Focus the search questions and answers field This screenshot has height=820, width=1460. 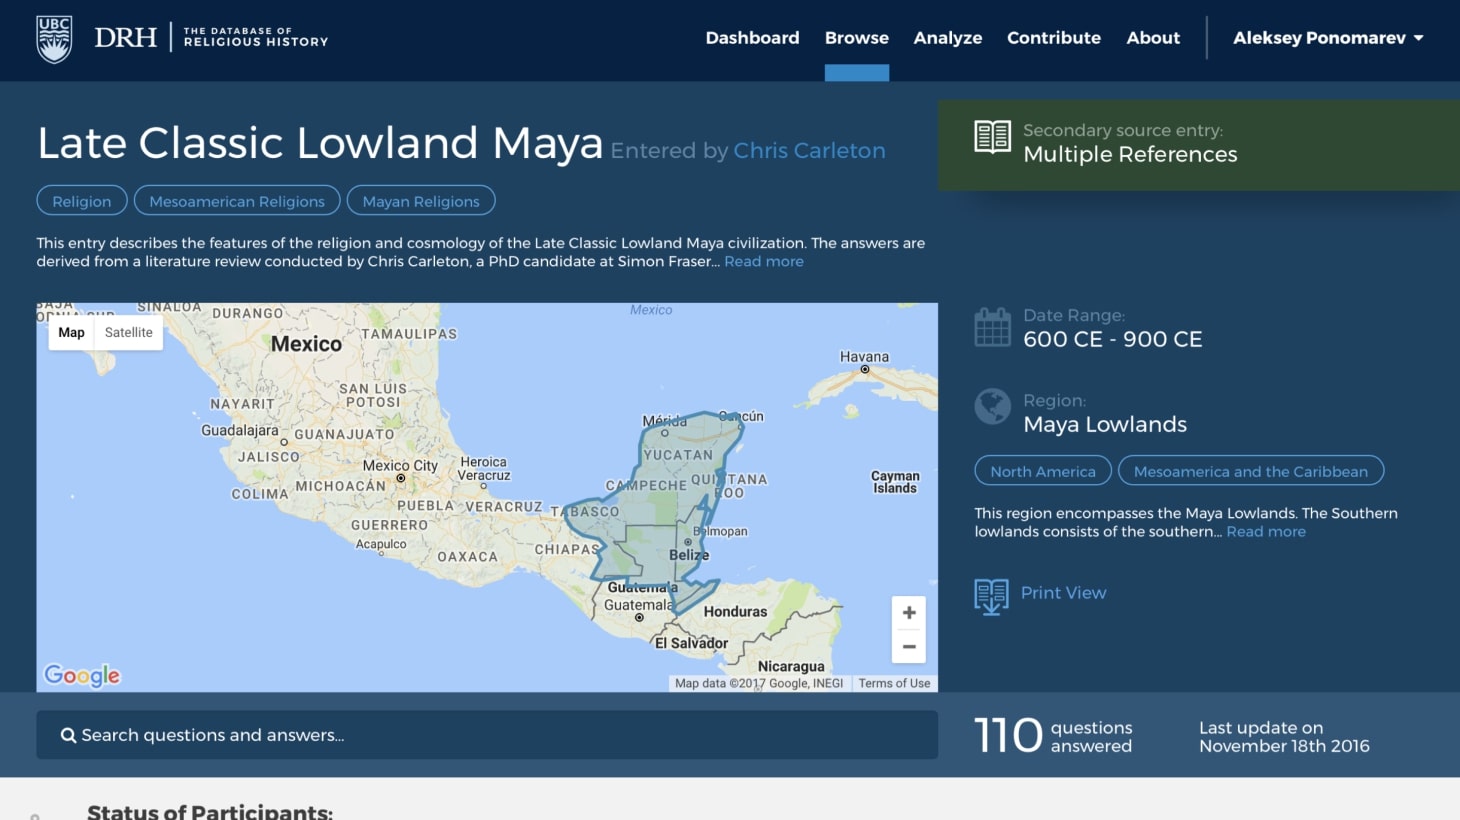tap(487, 735)
